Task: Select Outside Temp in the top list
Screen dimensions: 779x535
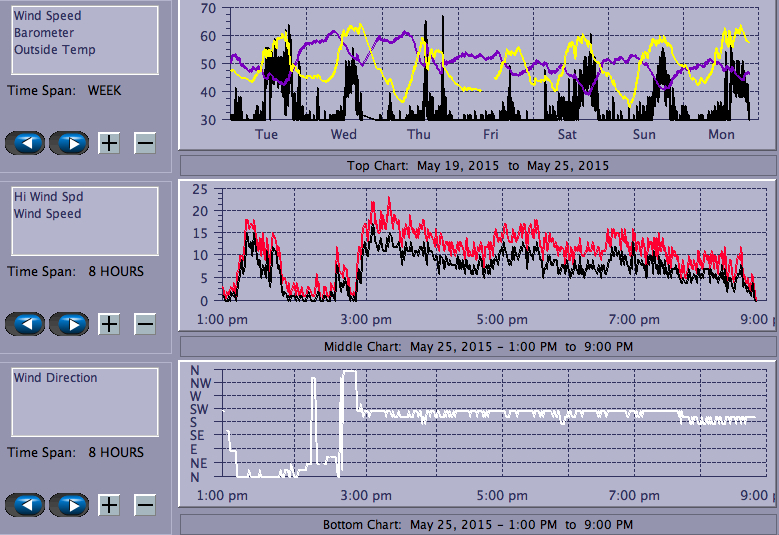Action: click(55, 50)
